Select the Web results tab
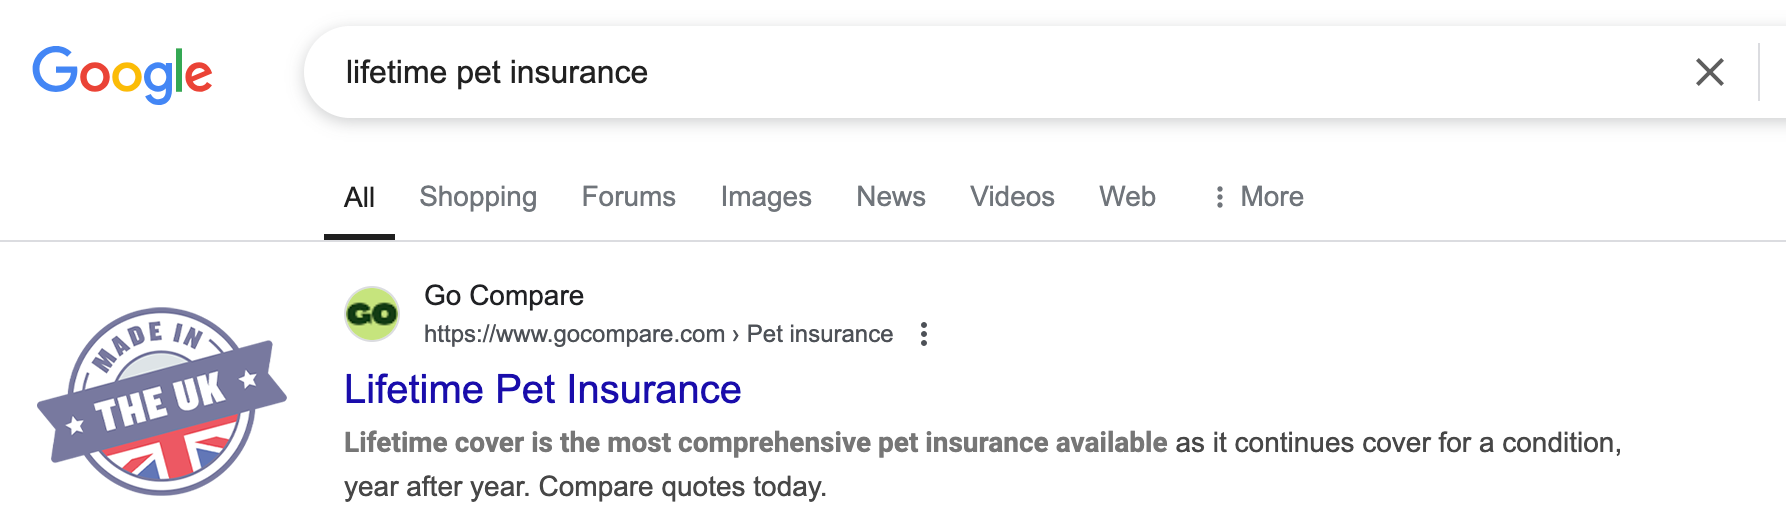The image size is (1786, 526). click(x=1127, y=197)
